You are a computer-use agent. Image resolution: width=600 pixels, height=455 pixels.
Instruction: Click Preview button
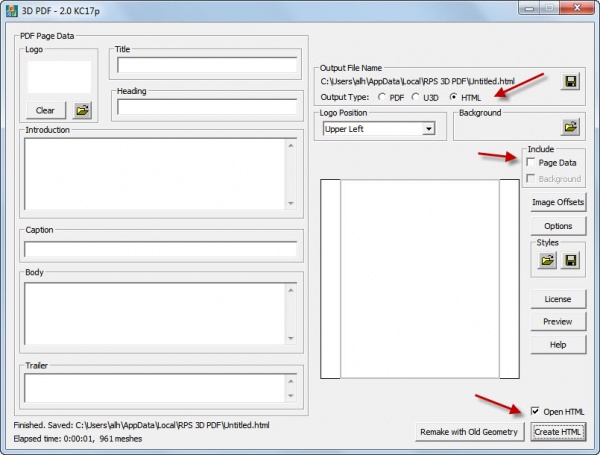pos(558,322)
